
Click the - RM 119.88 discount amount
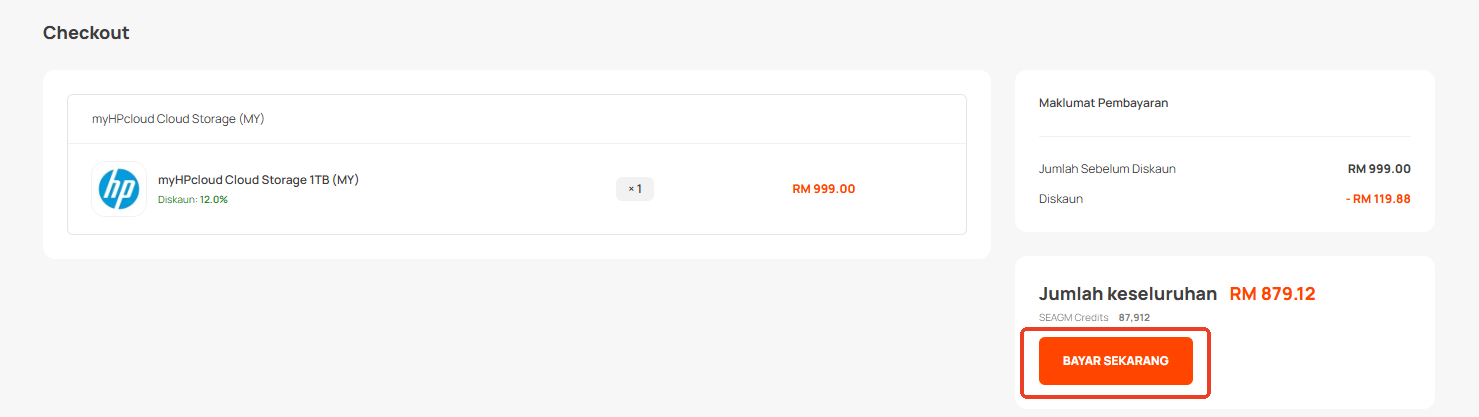[x=1378, y=199]
